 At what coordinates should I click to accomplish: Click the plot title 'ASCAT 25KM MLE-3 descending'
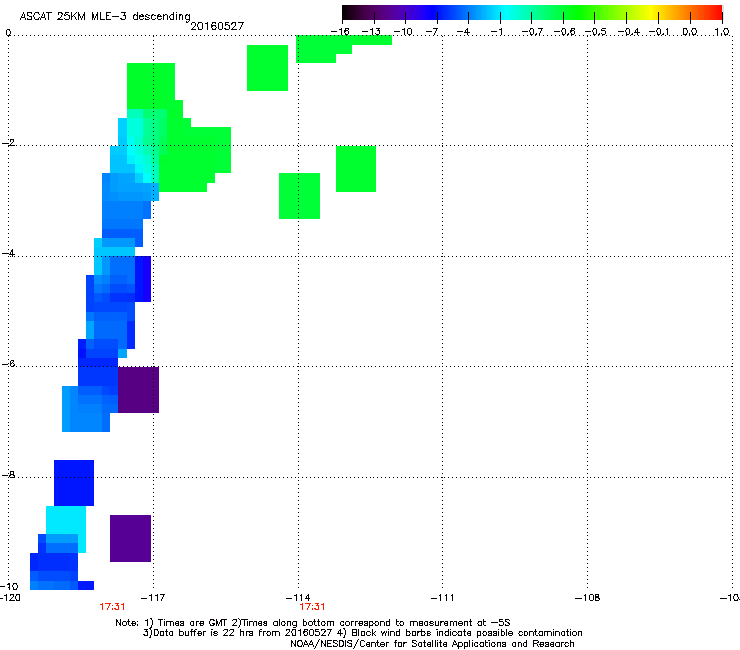pos(105,16)
